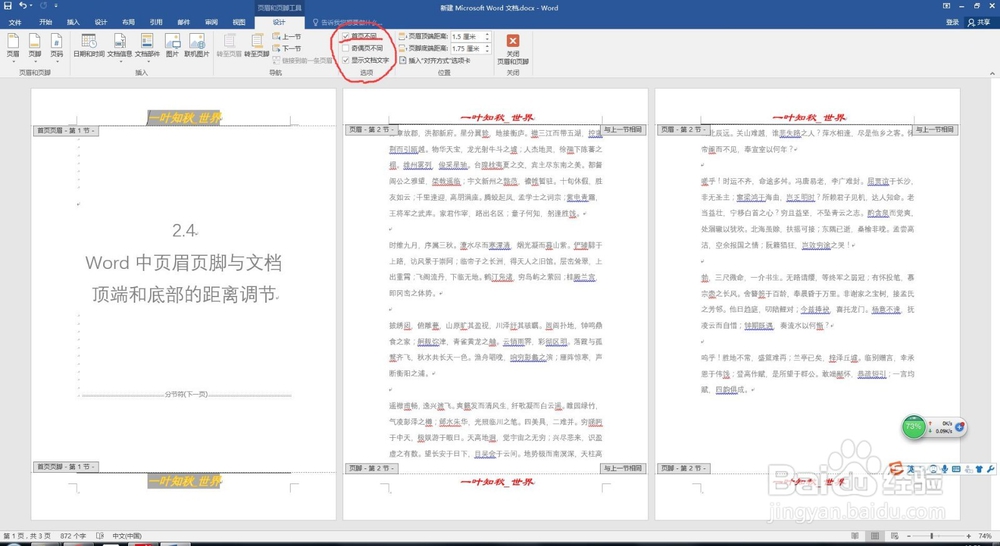Click the 共享 share button
The width and height of the screenshot is (1000, 546).
979,22
